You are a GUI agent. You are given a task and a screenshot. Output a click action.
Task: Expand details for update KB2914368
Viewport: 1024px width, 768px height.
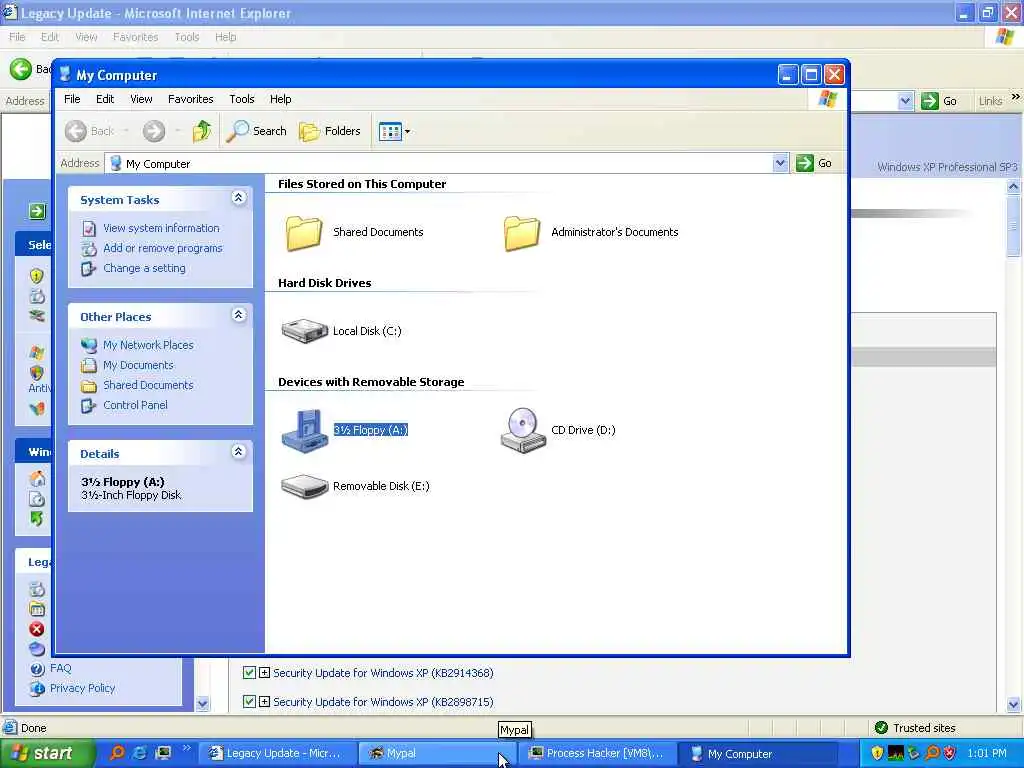click(x=264, y=673)
